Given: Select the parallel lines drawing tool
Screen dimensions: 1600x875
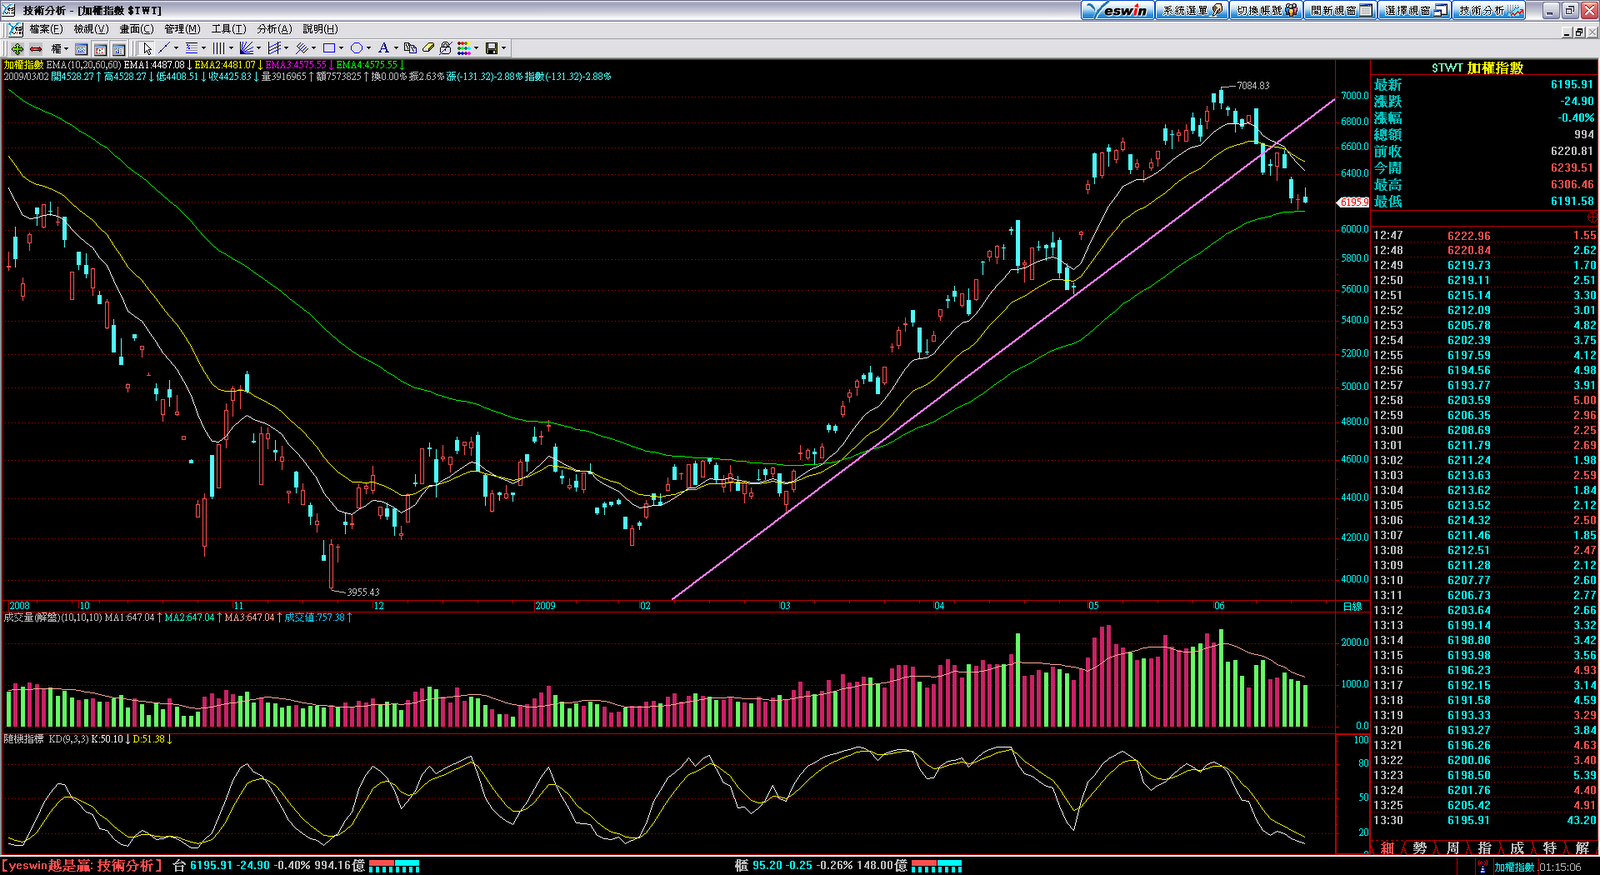Looking at the screenshot, I should 301,48.
